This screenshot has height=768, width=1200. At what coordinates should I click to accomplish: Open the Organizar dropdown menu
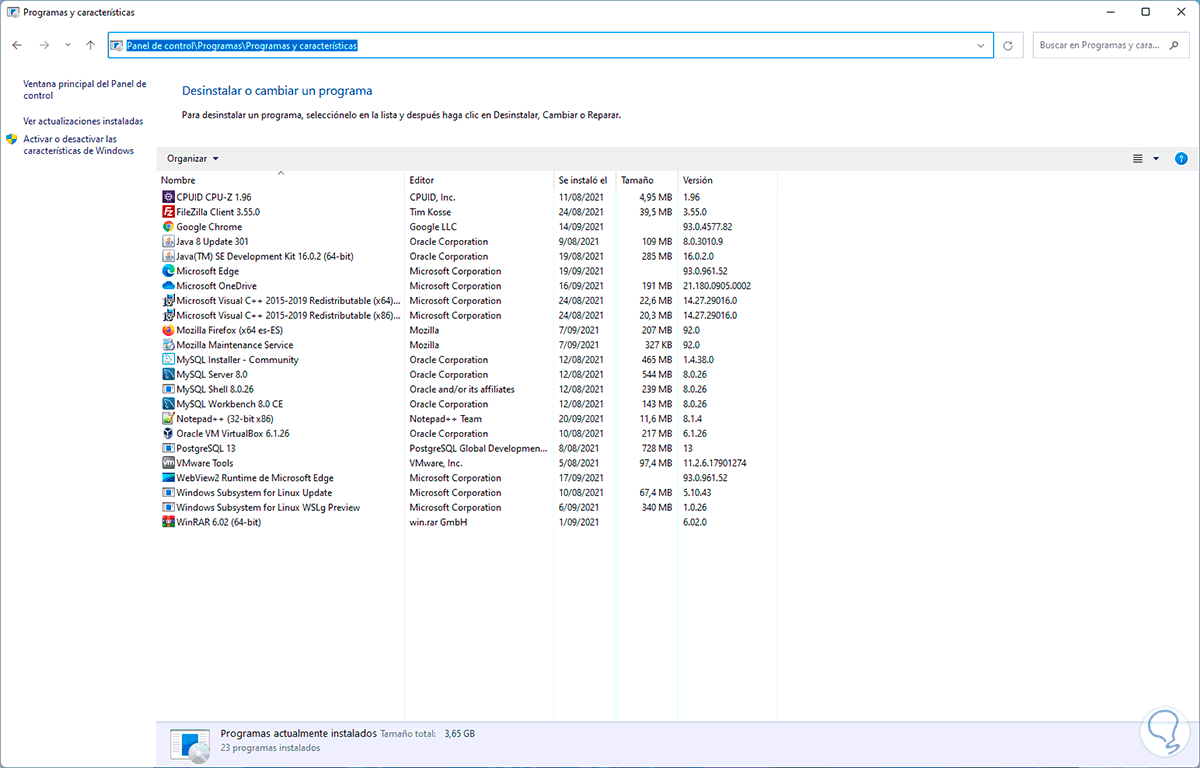[x=193, y=158]
